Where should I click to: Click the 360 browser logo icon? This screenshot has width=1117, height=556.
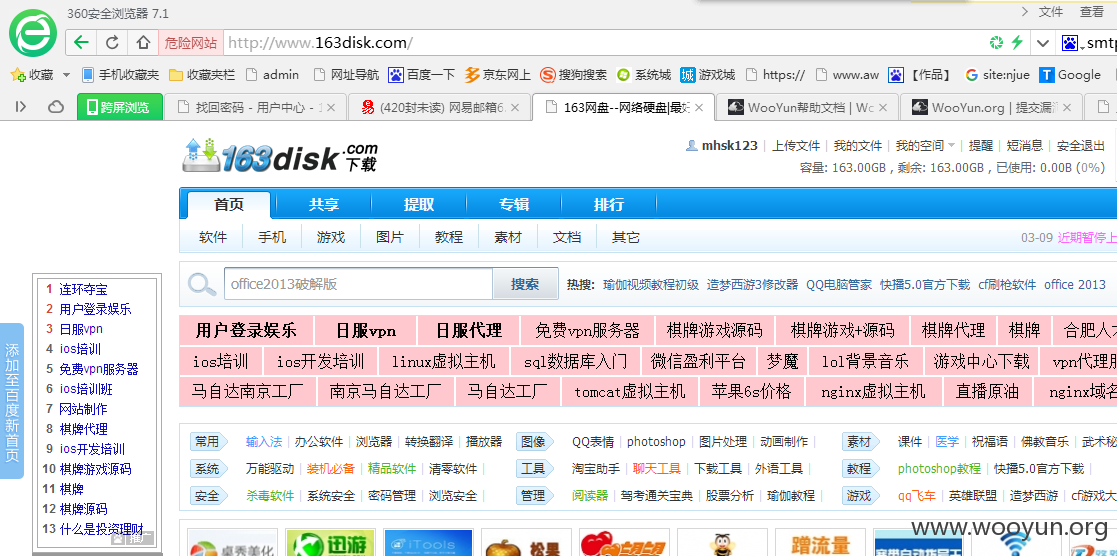click(x=33, y=34)
